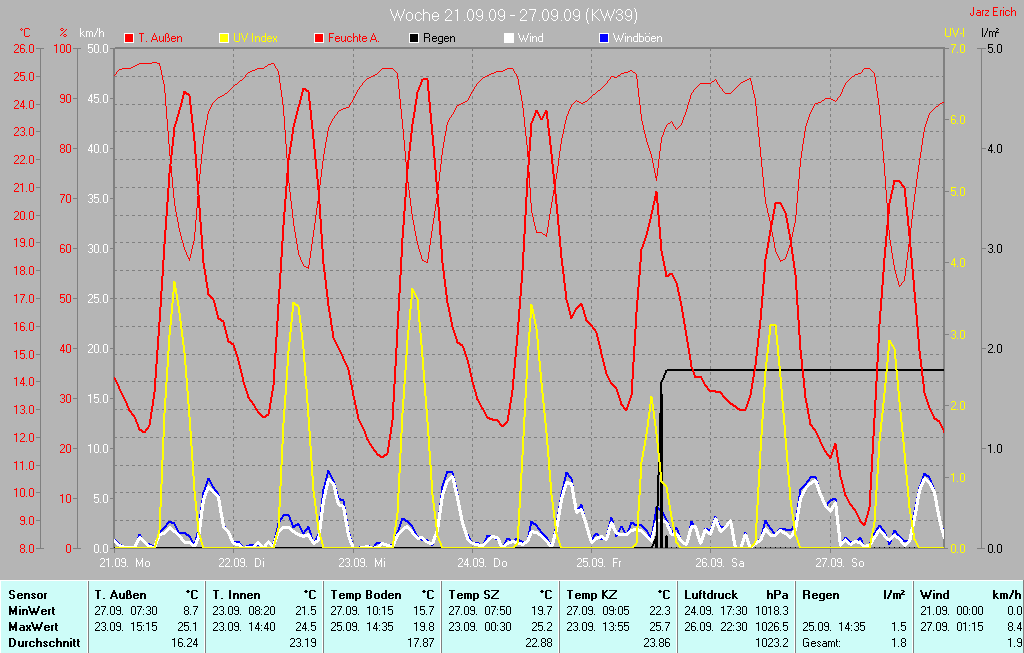The height and width of the screenshot is (653, 1024).
Task: Select the Windböen legend label
Action: pos(637,38)
